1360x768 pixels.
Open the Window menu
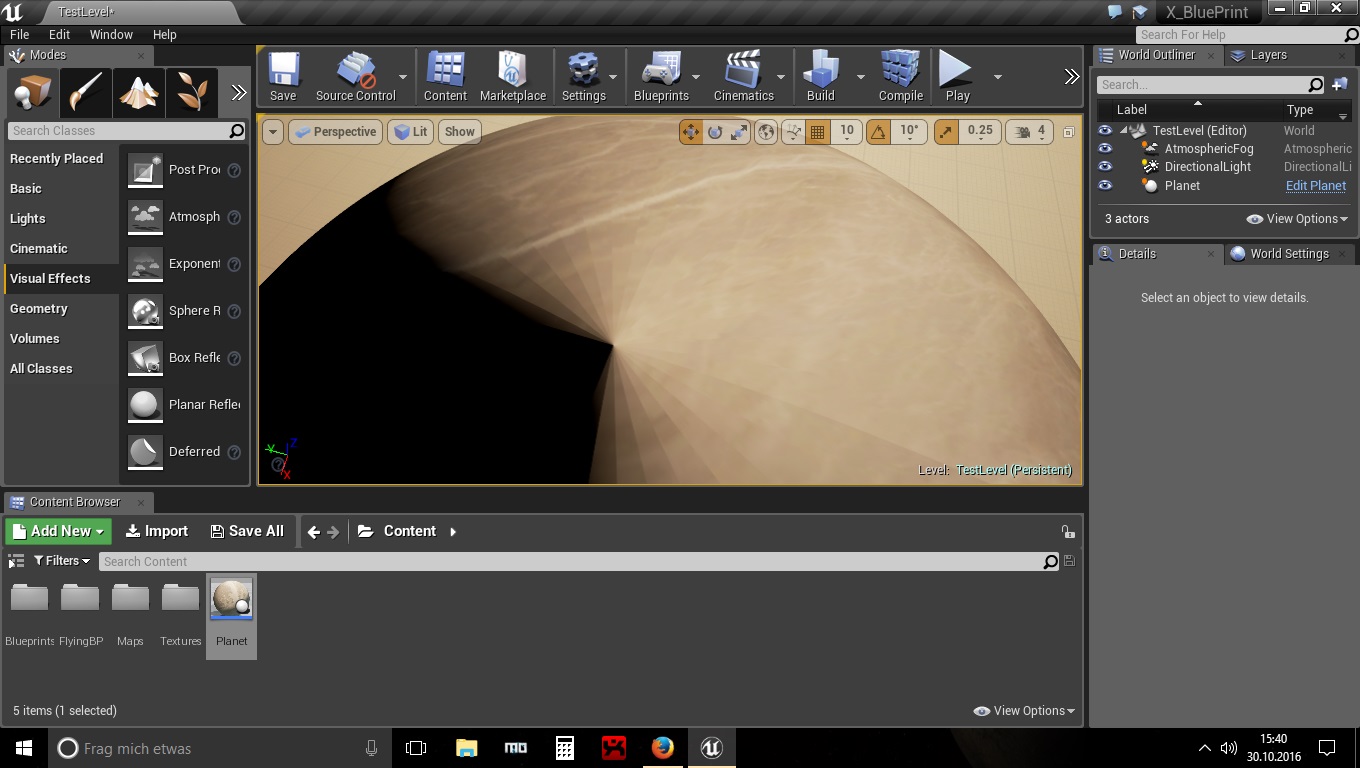(x=111, y=34)
